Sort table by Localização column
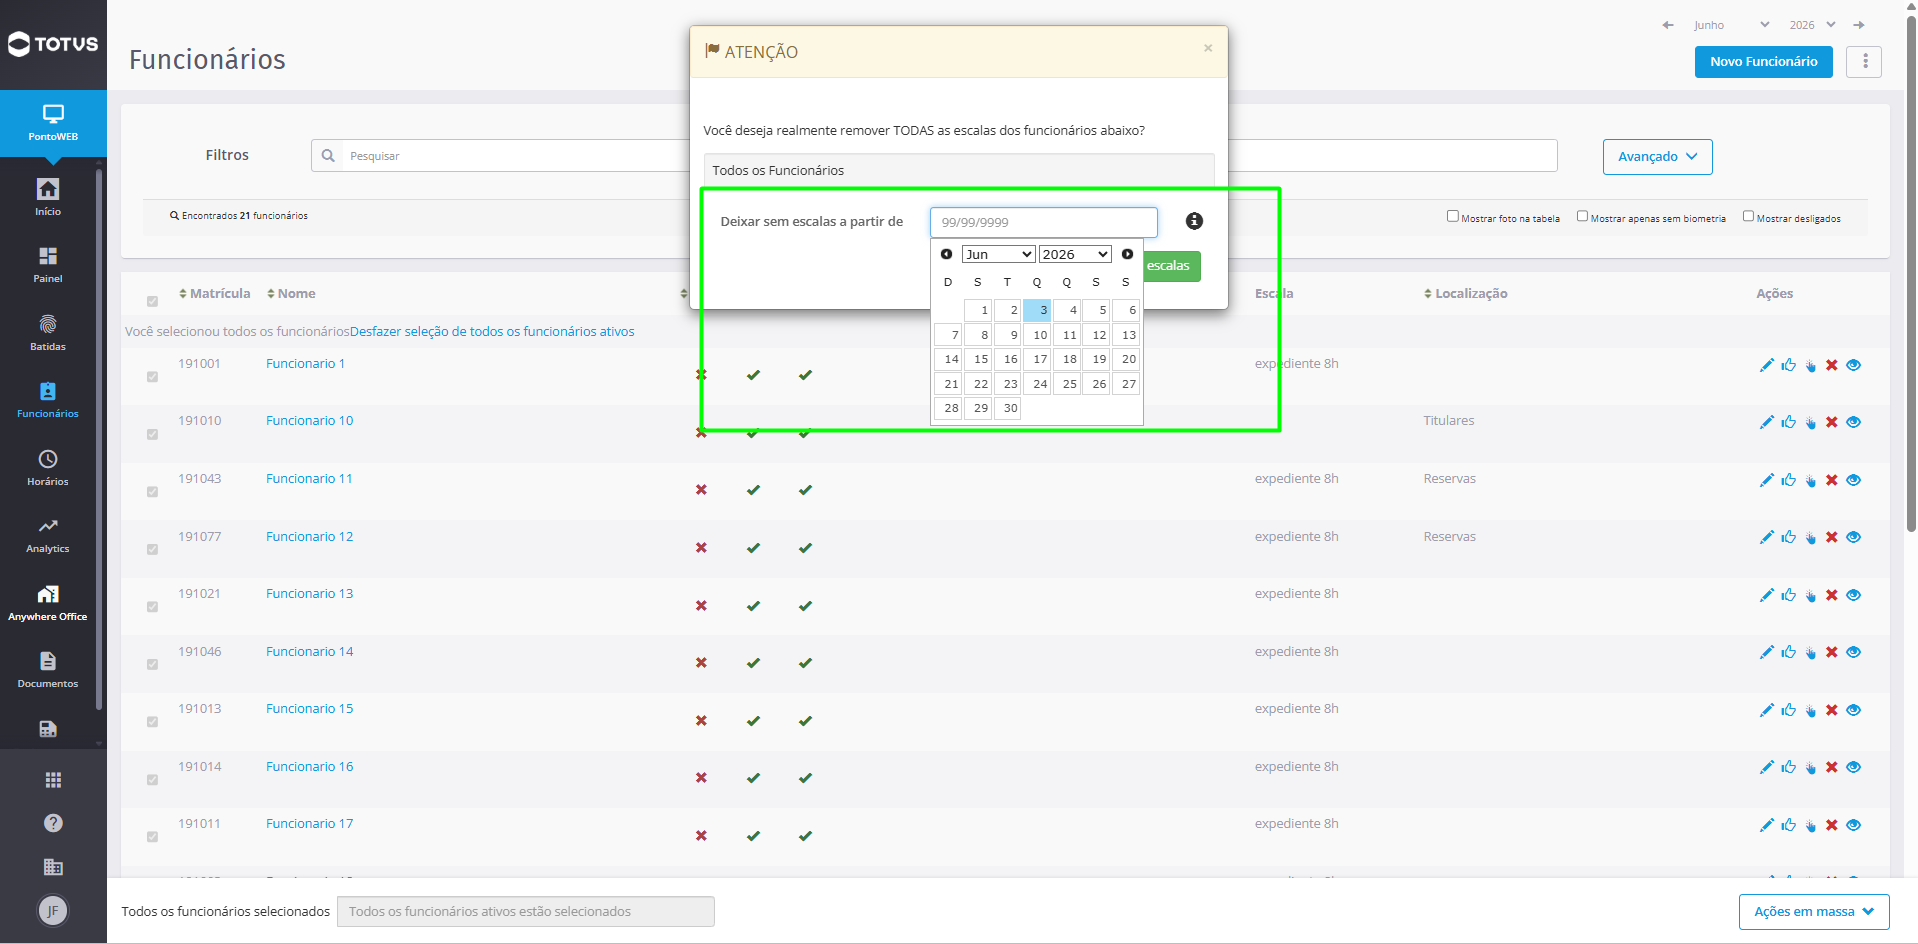This screenshot has width=1918, height=944. pyautogui.click(x=1465, y=293)
